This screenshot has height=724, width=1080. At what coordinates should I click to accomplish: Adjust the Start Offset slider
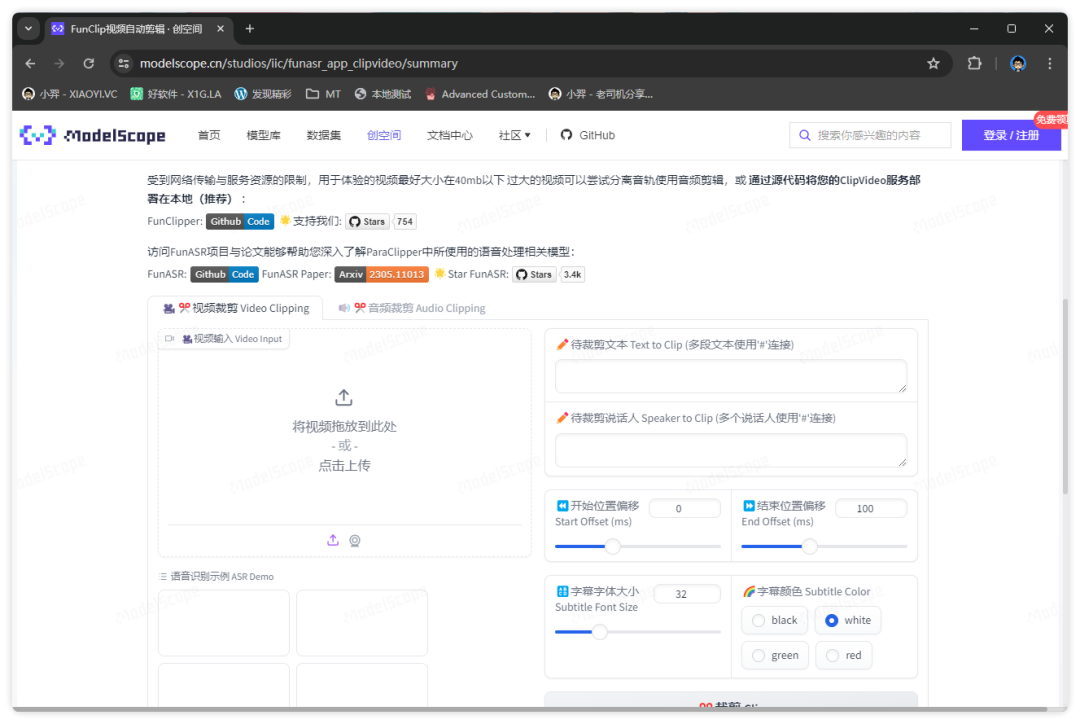tap(612, 546)
